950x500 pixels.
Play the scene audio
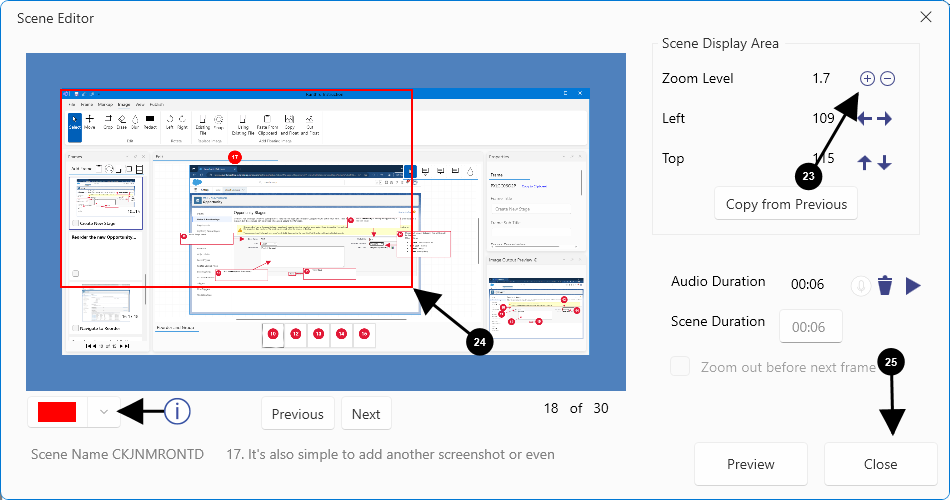(x=912, y=286)
